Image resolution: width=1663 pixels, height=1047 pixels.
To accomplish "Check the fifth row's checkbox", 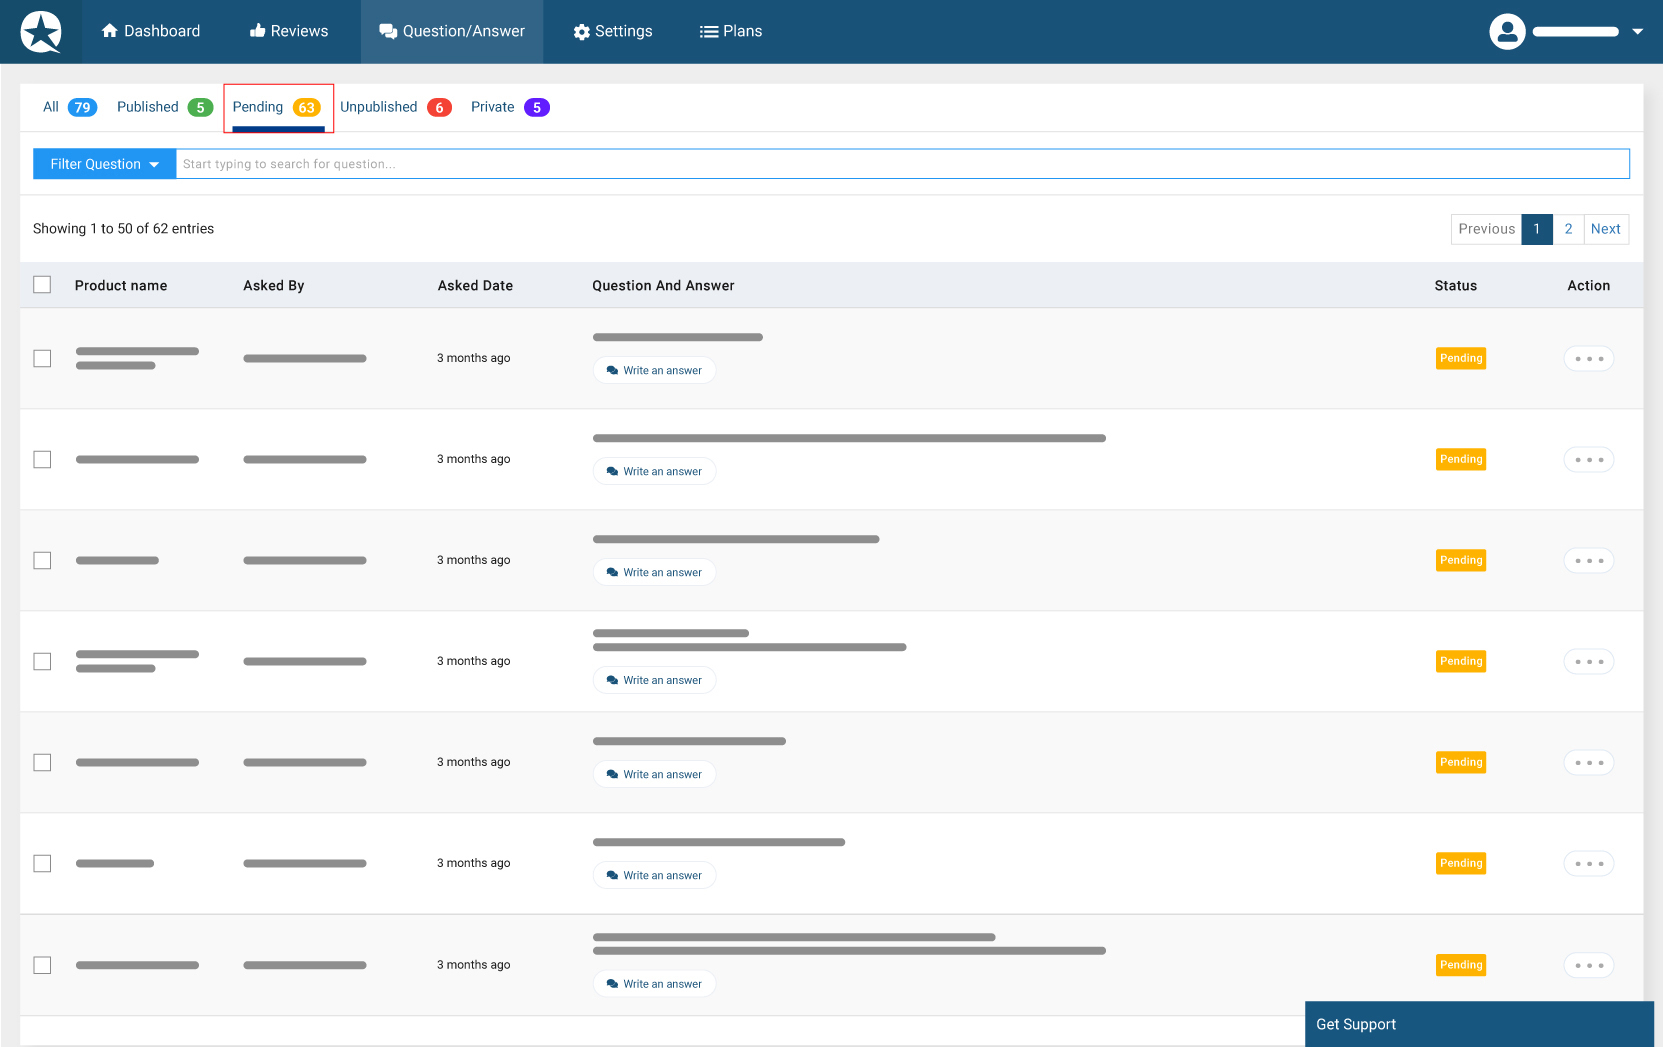I will click(42, 762).
